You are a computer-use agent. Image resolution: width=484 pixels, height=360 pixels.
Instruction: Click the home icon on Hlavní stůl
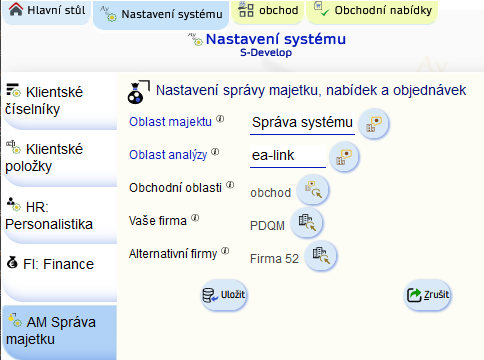[16, 10]
